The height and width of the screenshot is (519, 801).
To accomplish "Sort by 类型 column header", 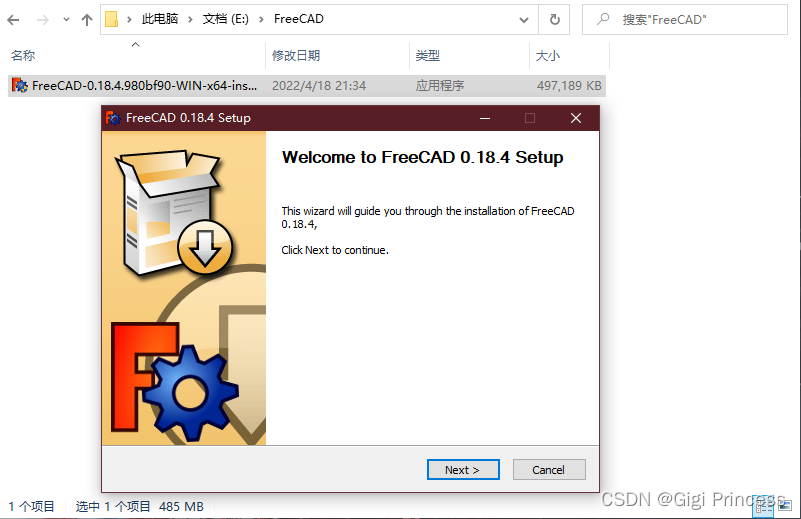I will click(428, 55).
